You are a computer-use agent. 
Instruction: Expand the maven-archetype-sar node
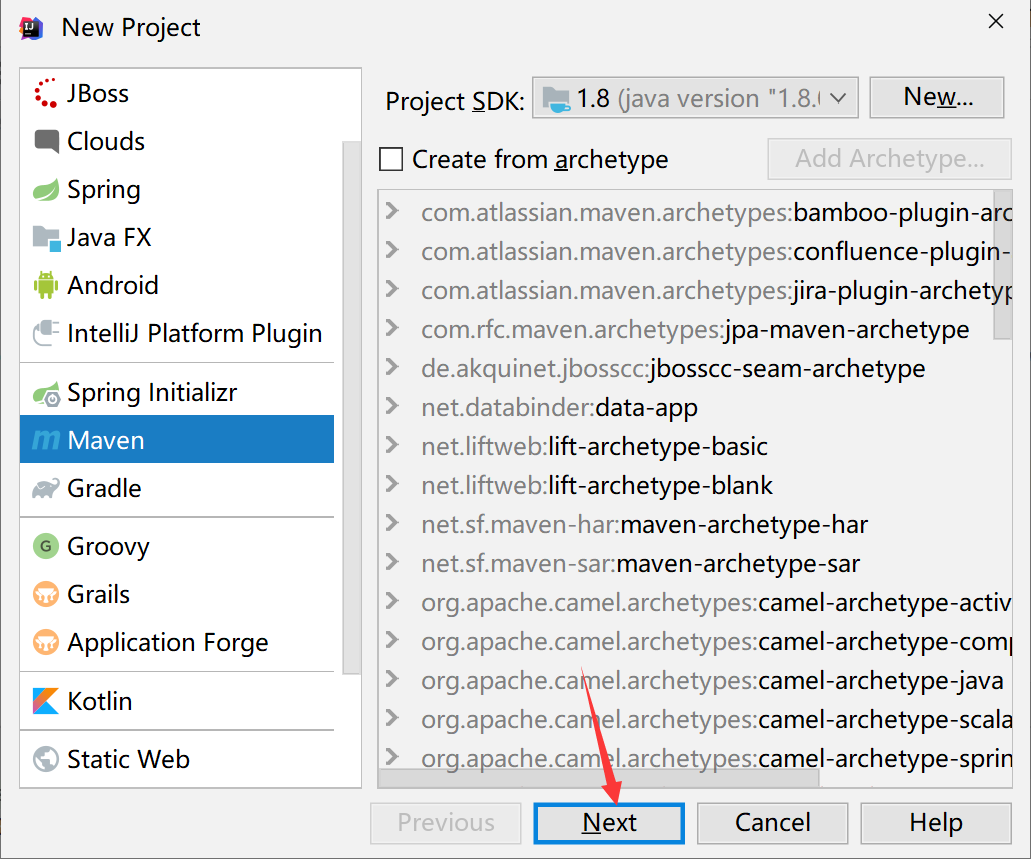click(393, 562)
